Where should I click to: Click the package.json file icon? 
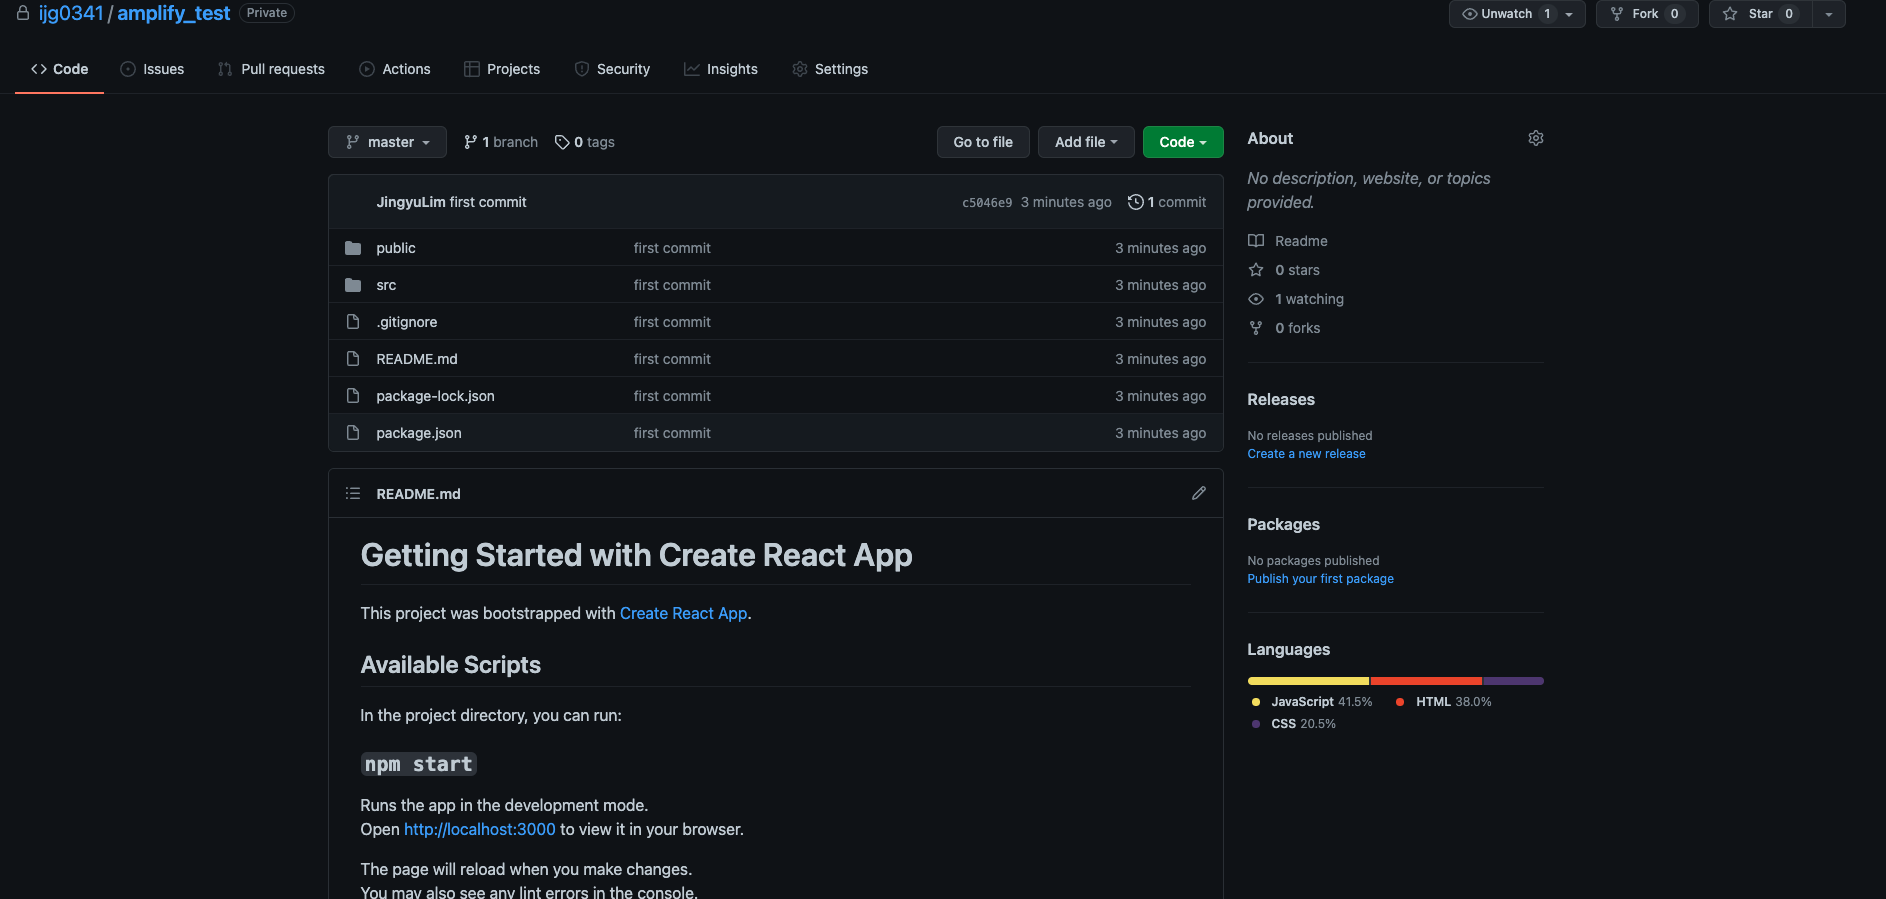[353, 433]
